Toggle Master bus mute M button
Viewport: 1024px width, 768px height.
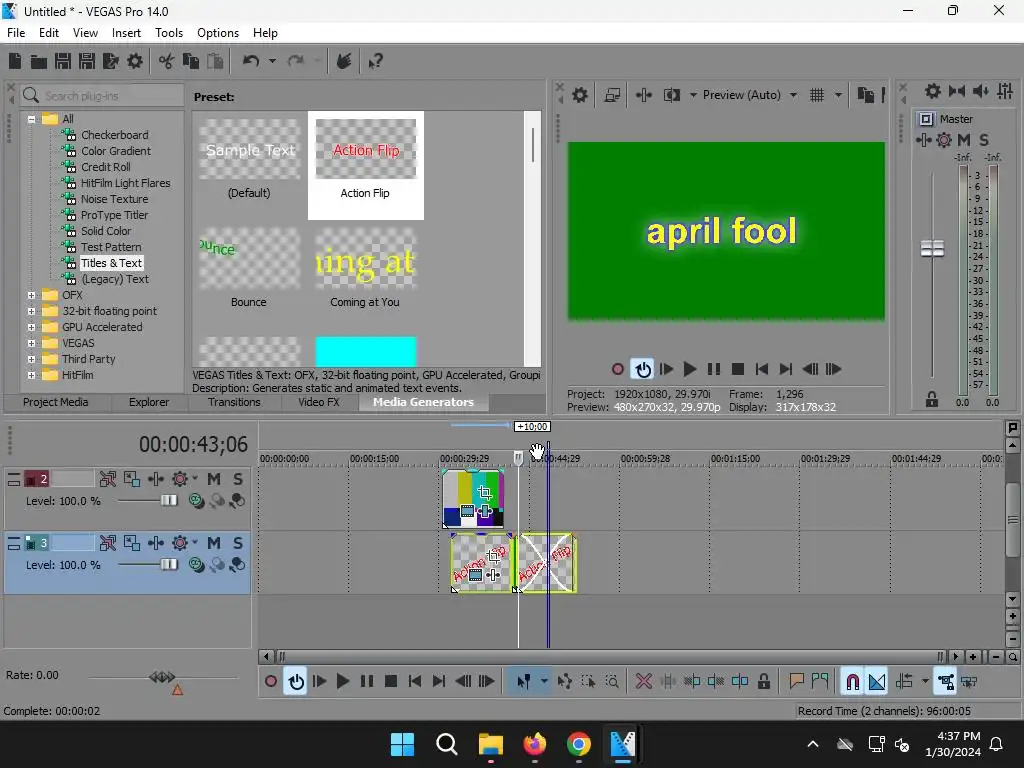click(964, 140)
